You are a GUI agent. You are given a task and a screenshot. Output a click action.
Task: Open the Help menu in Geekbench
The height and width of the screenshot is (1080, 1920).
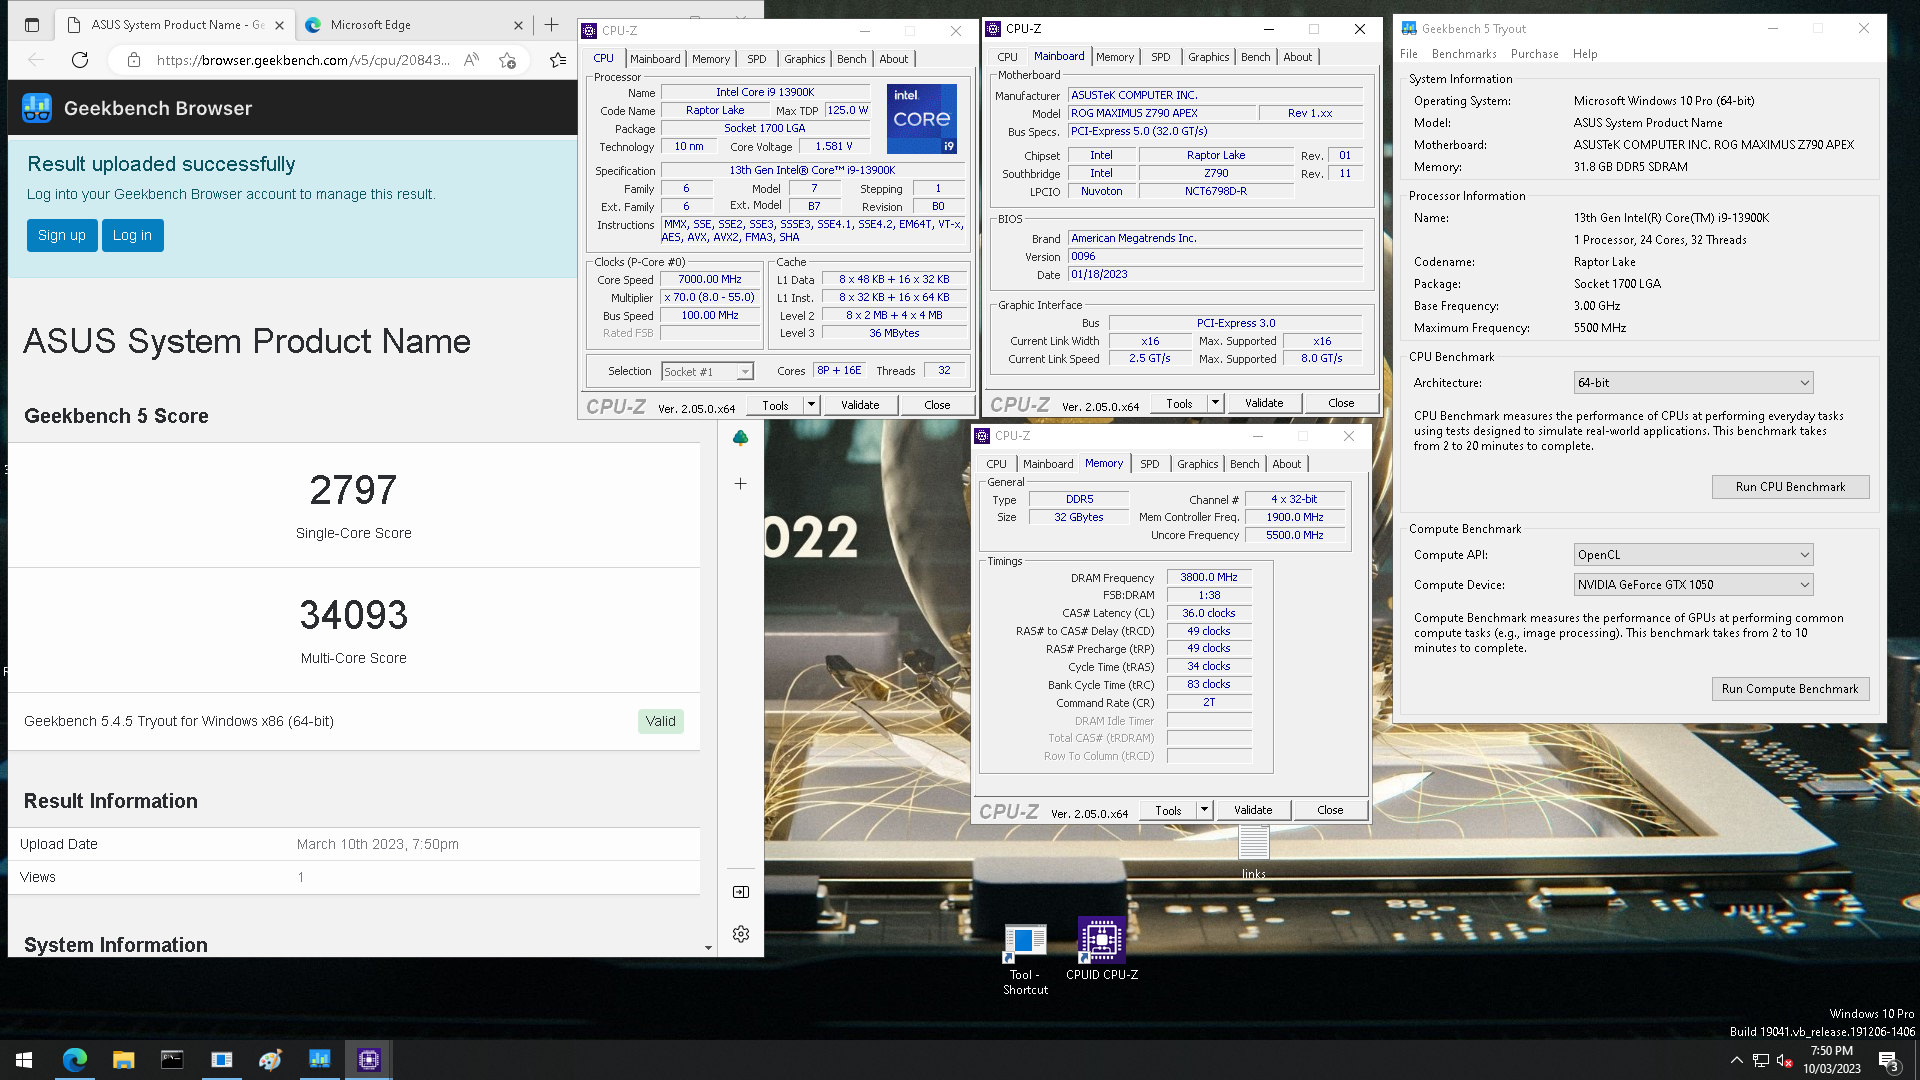coord(1584,54)
